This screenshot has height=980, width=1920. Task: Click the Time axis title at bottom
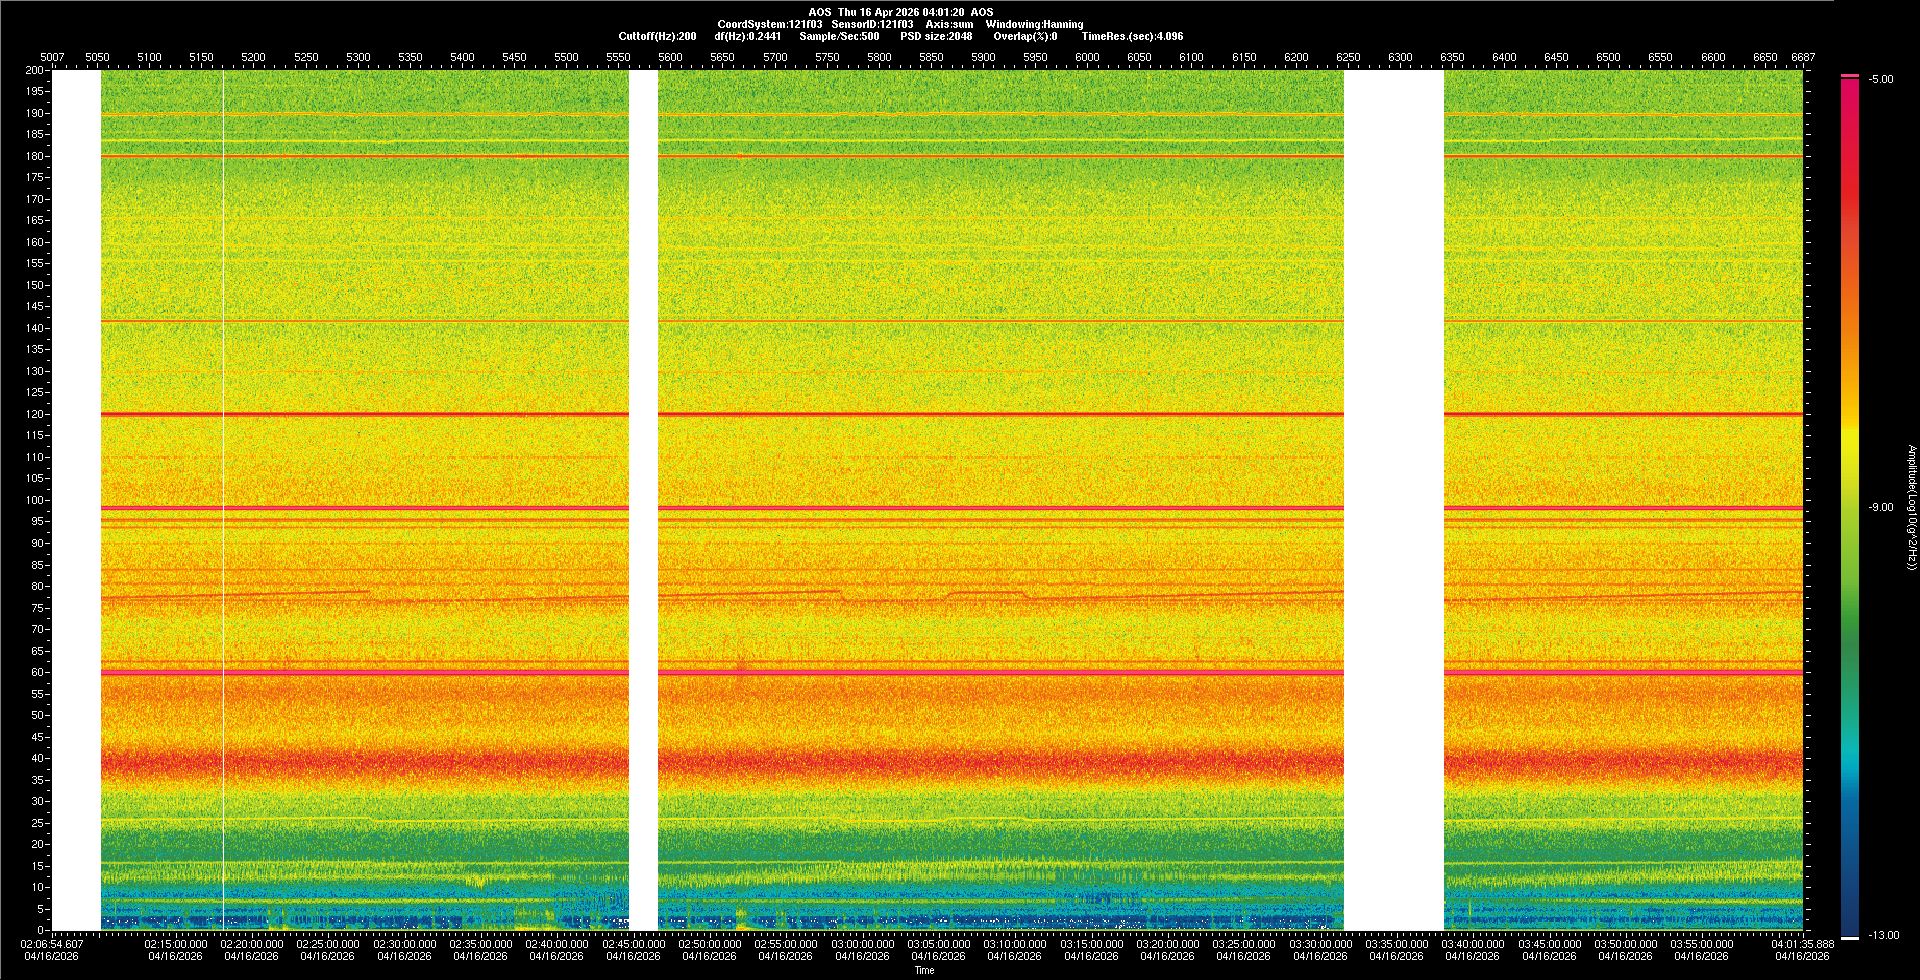(x=924, y=970)
